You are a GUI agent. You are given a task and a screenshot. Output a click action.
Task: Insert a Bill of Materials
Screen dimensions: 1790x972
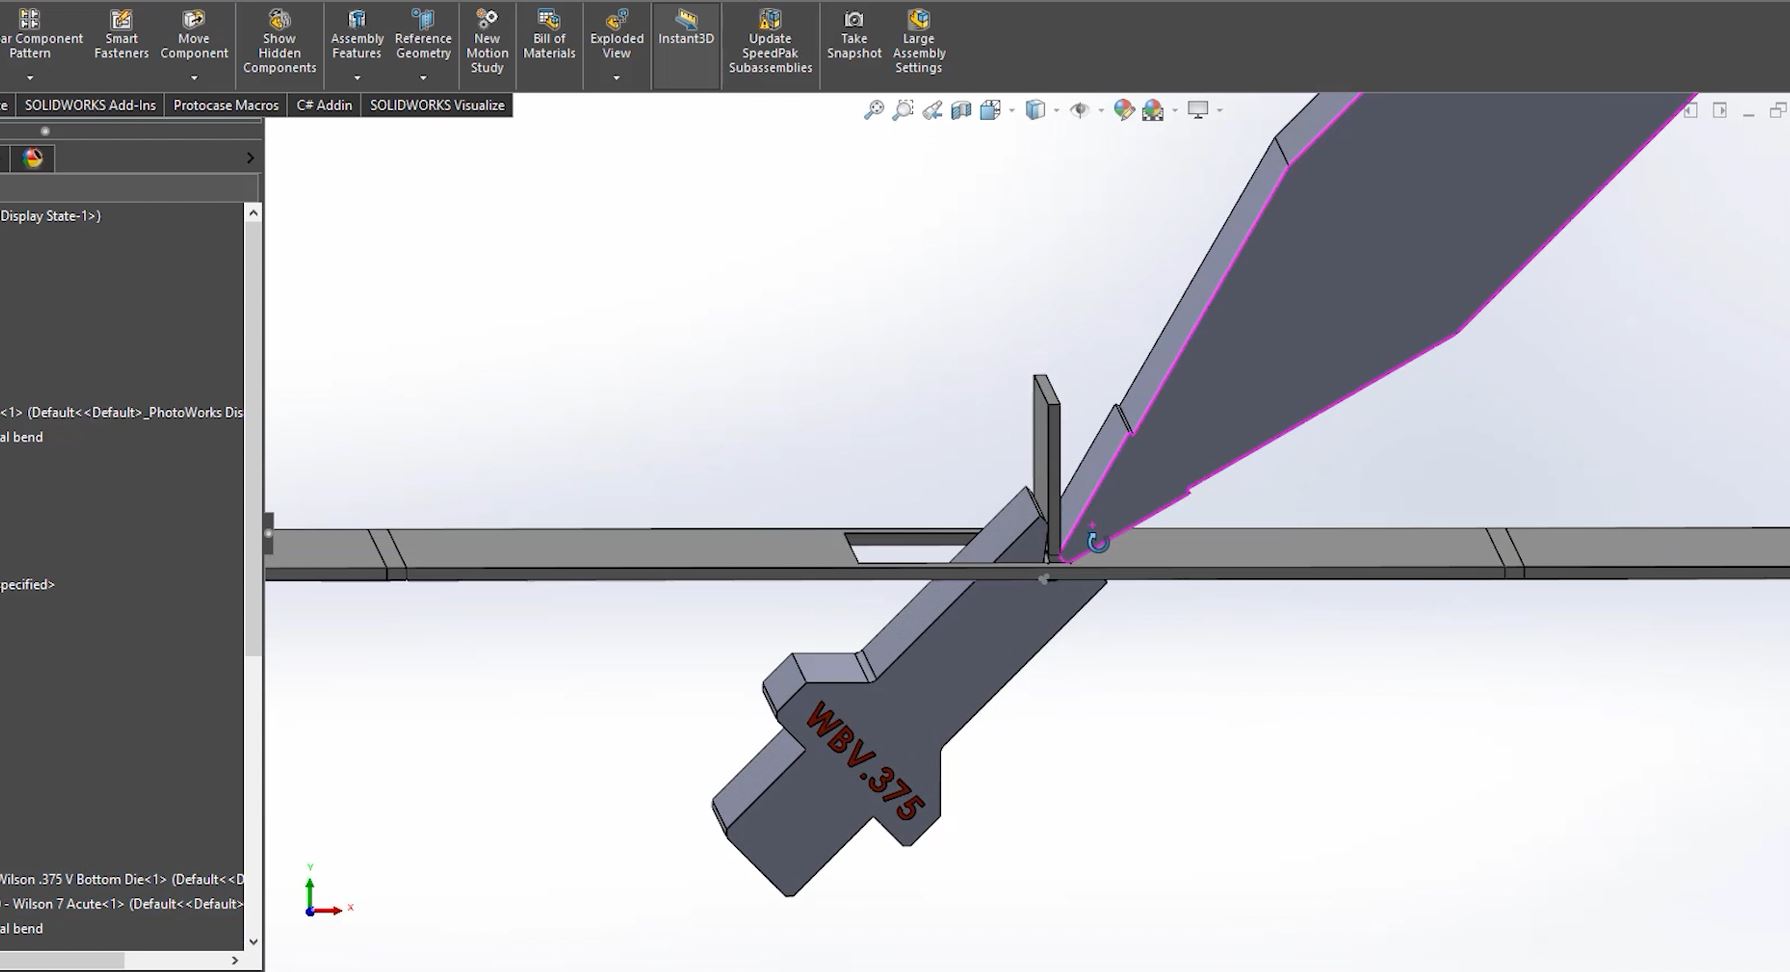click(549, 35)
